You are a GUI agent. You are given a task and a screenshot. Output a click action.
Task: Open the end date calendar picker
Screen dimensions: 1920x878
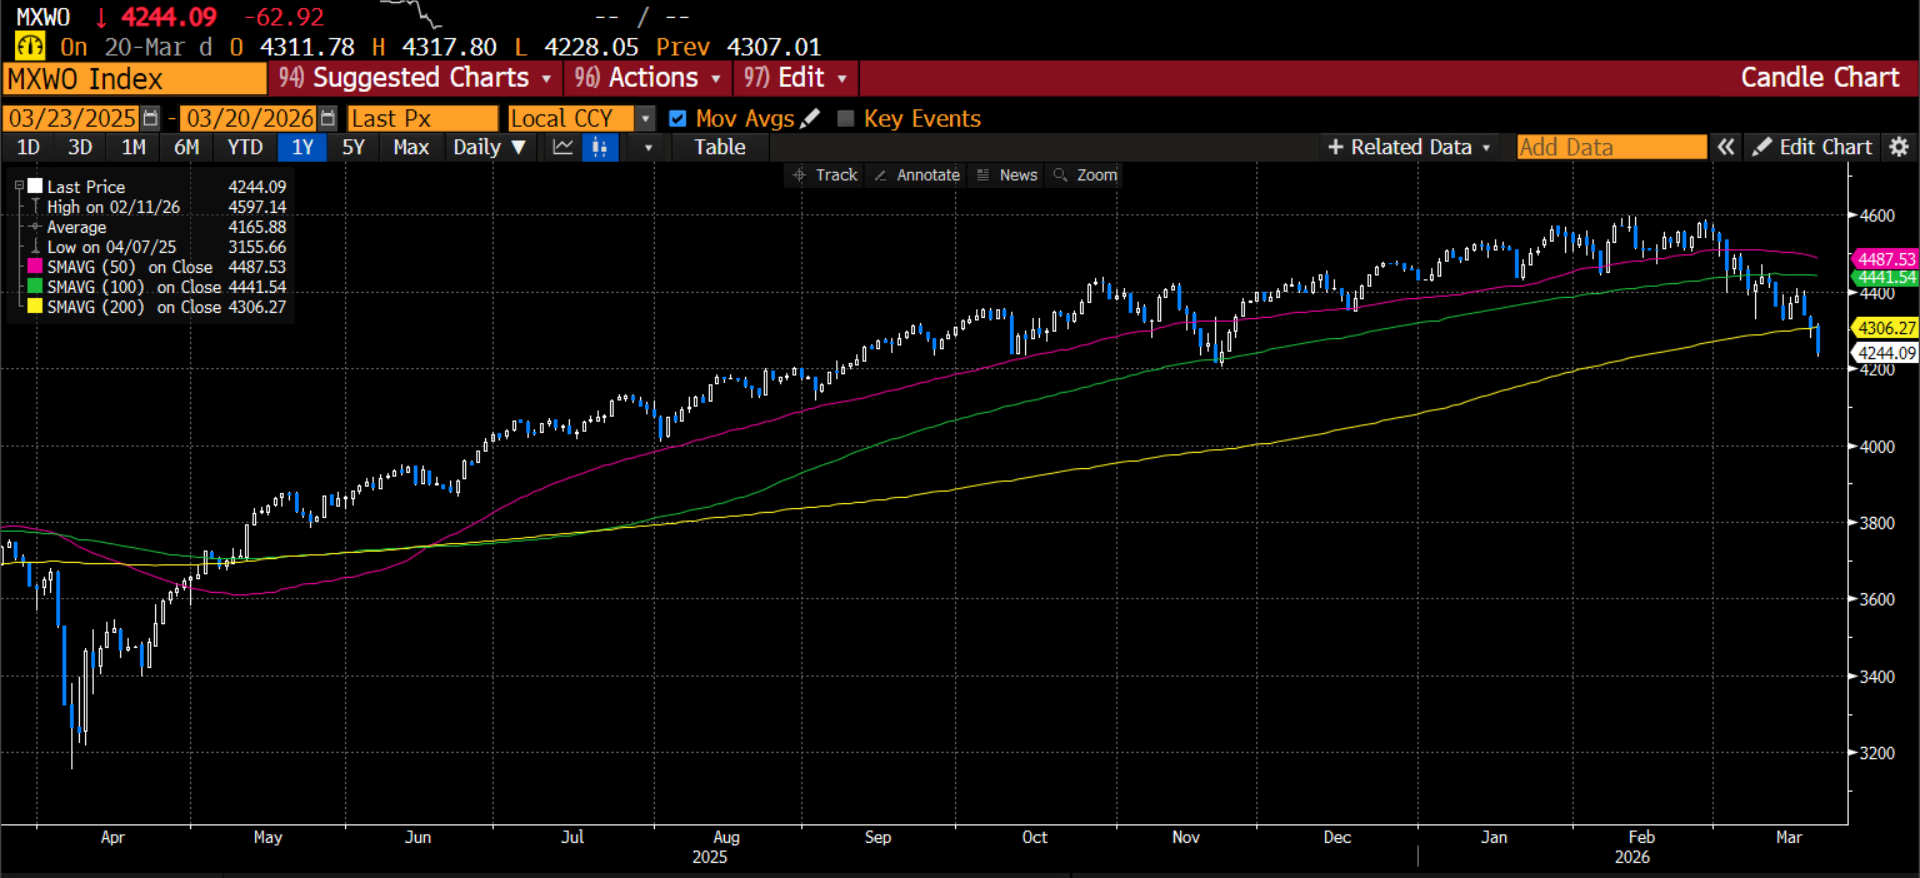point(328,119)
